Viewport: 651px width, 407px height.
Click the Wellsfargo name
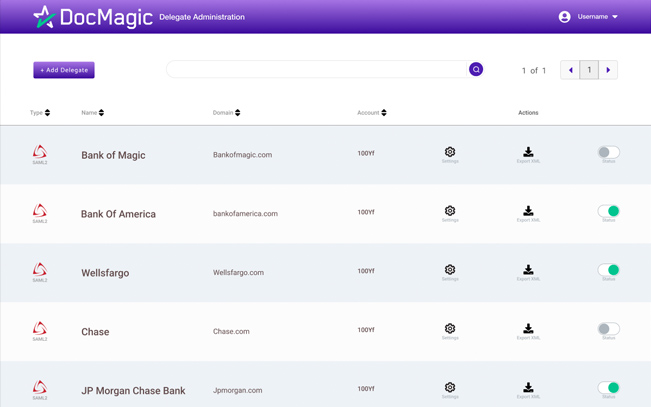pyautogui.click(x=105, y=273)
